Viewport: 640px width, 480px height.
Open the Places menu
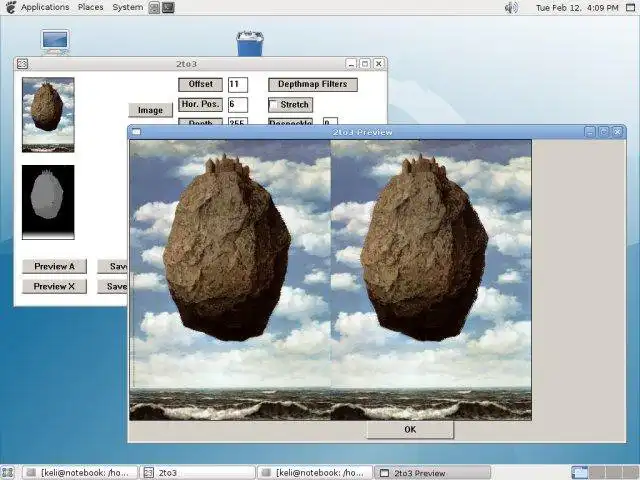[90, 7]
